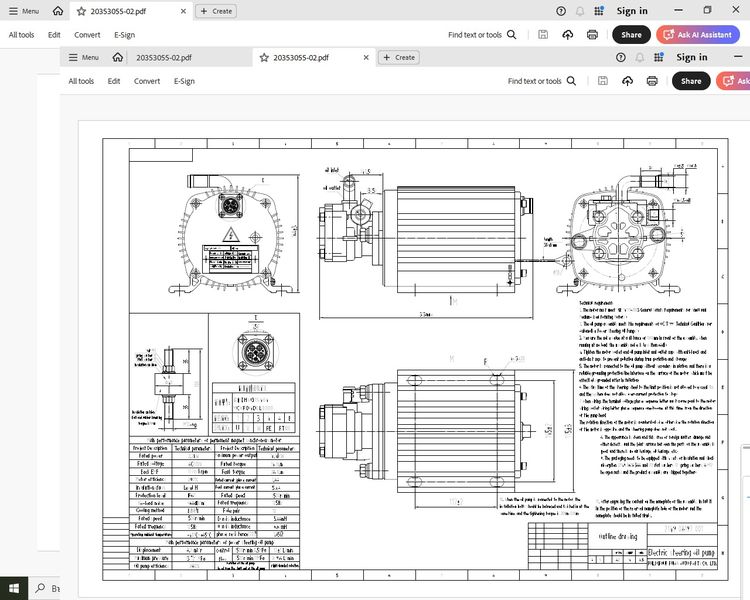Open notifications bell in the front window

click(641, 58)
